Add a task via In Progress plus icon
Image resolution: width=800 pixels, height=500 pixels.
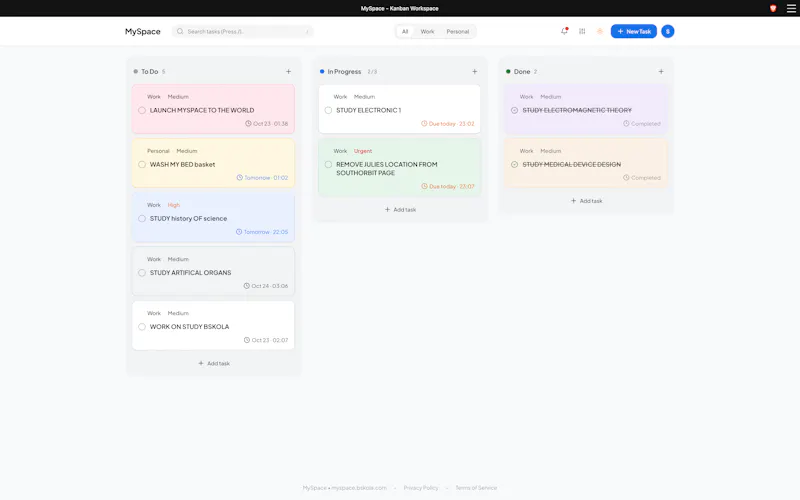tap(474, 71)
